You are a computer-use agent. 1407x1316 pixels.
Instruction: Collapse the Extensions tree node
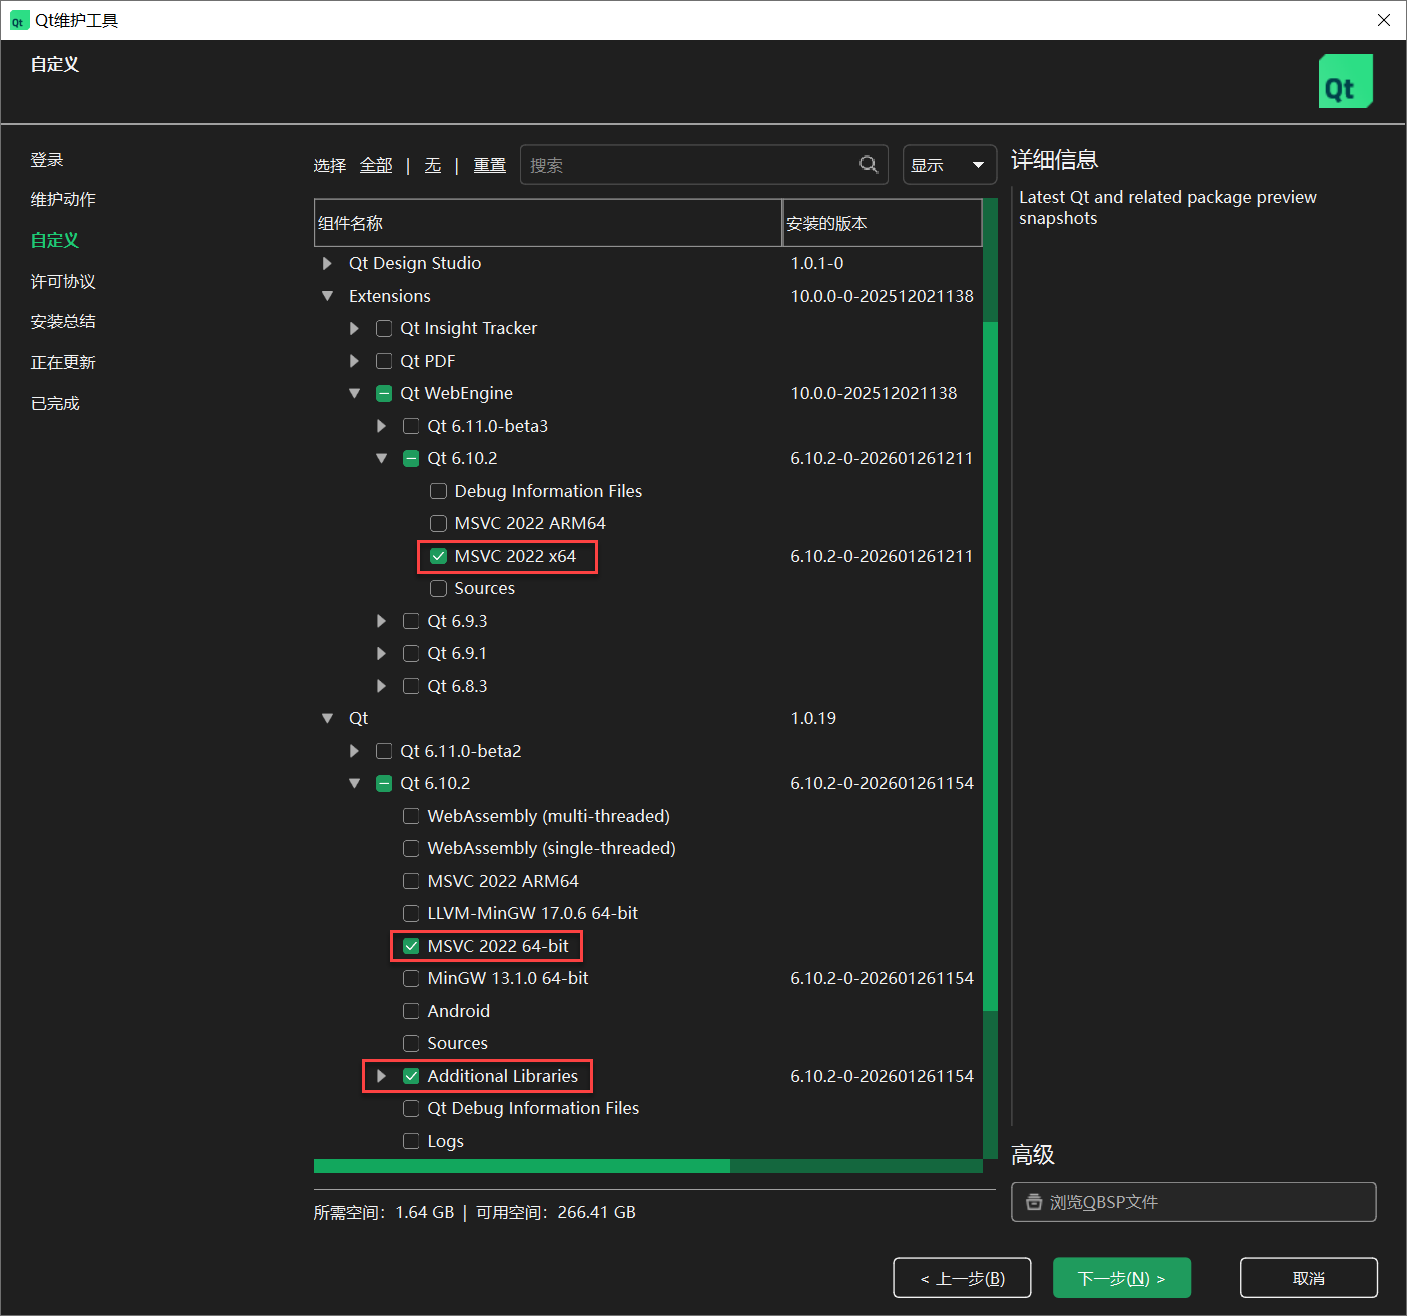pyautogui.click(x=327, y=296)
